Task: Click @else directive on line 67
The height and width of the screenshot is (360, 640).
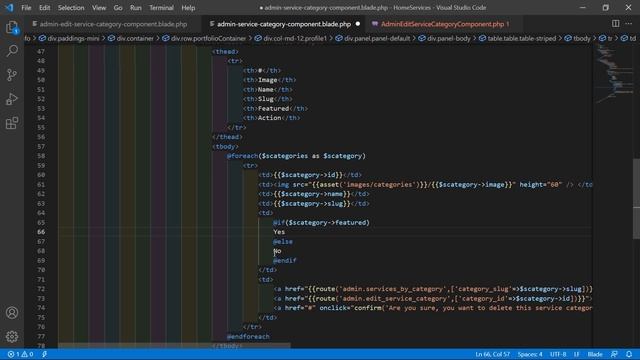Action: tap(283, 242)
